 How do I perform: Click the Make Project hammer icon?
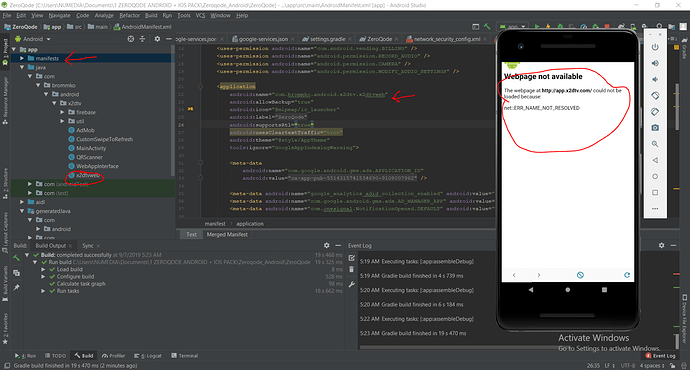[487, 27]
